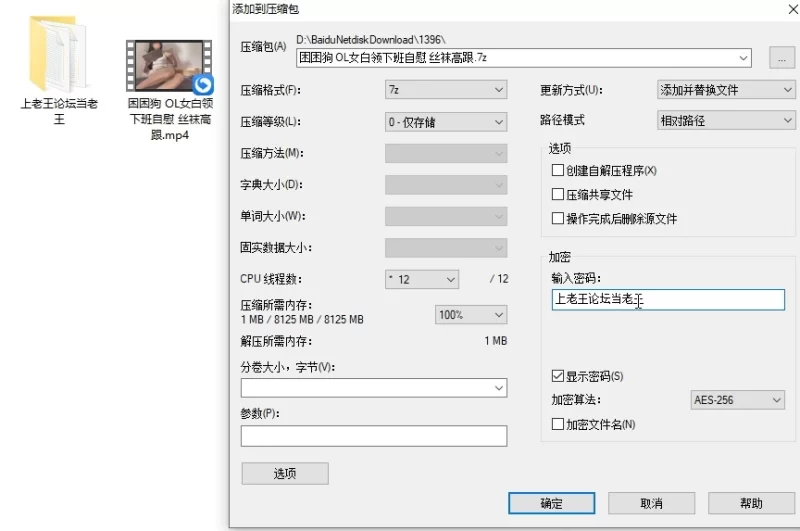This screenshot has height=531, width=800.
Task: Confirm with the 确定 button
Action: pos(552,503)
